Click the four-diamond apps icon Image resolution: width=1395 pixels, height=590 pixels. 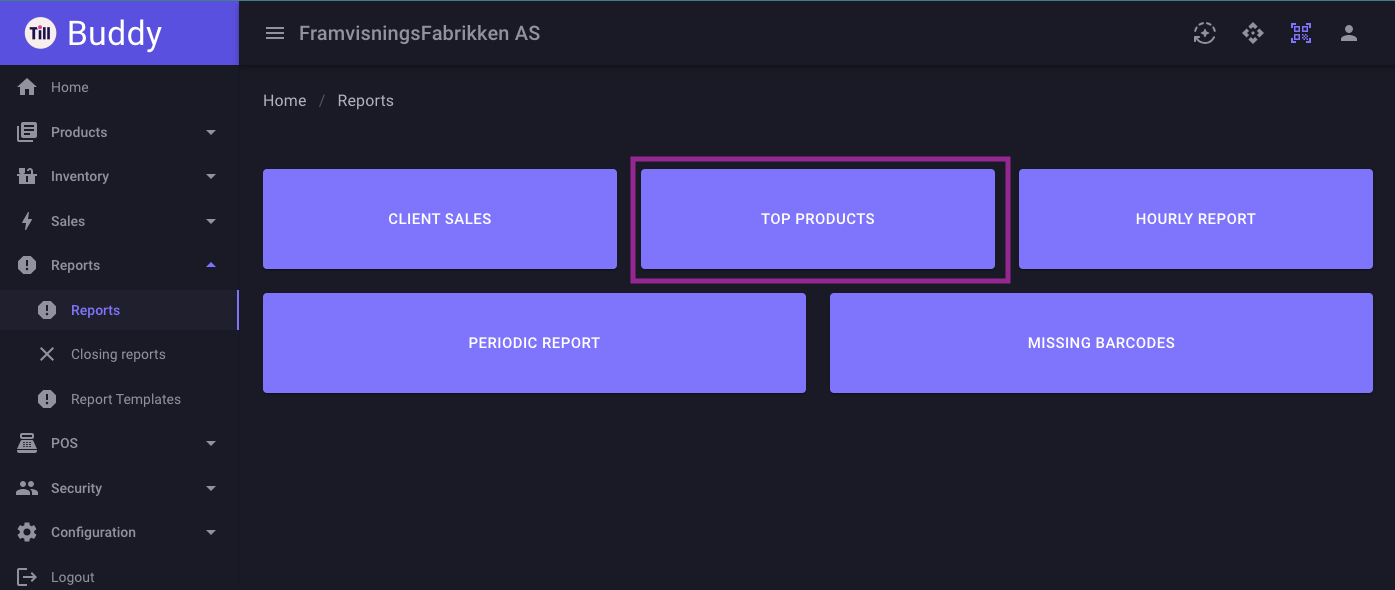point(1253,33)
